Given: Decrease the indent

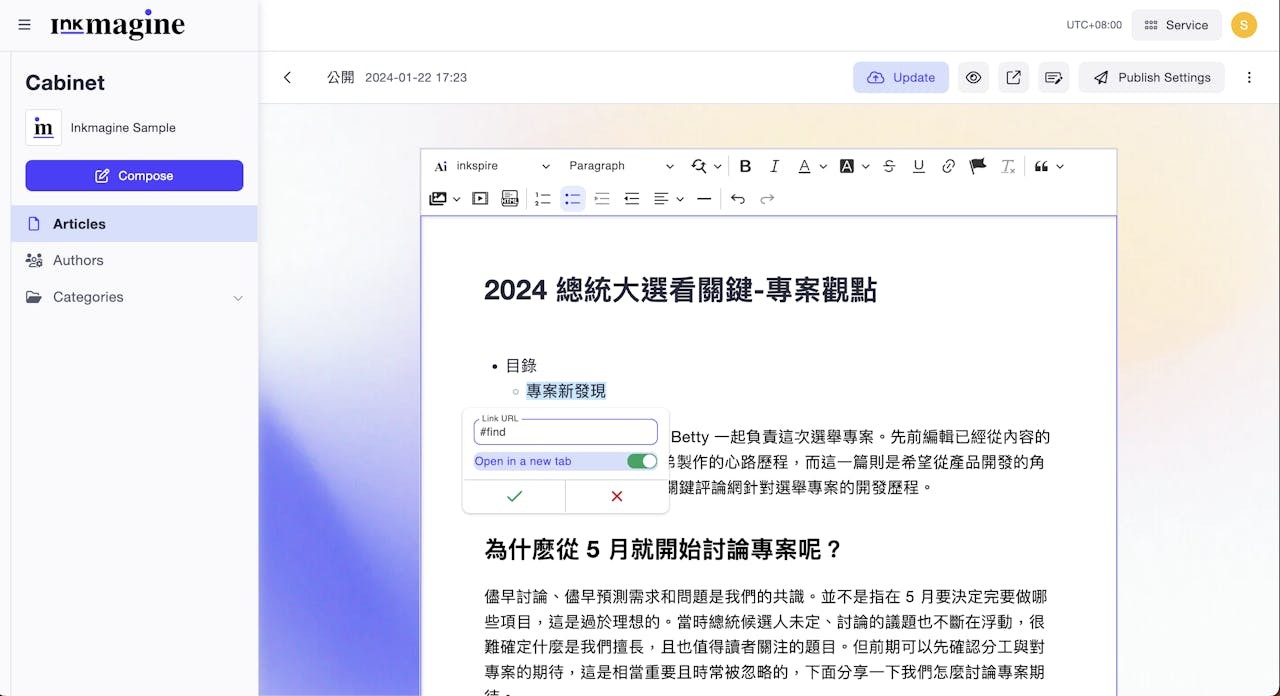Looking at the screenshot, I should pyautogui.click(x=631, y=199).
